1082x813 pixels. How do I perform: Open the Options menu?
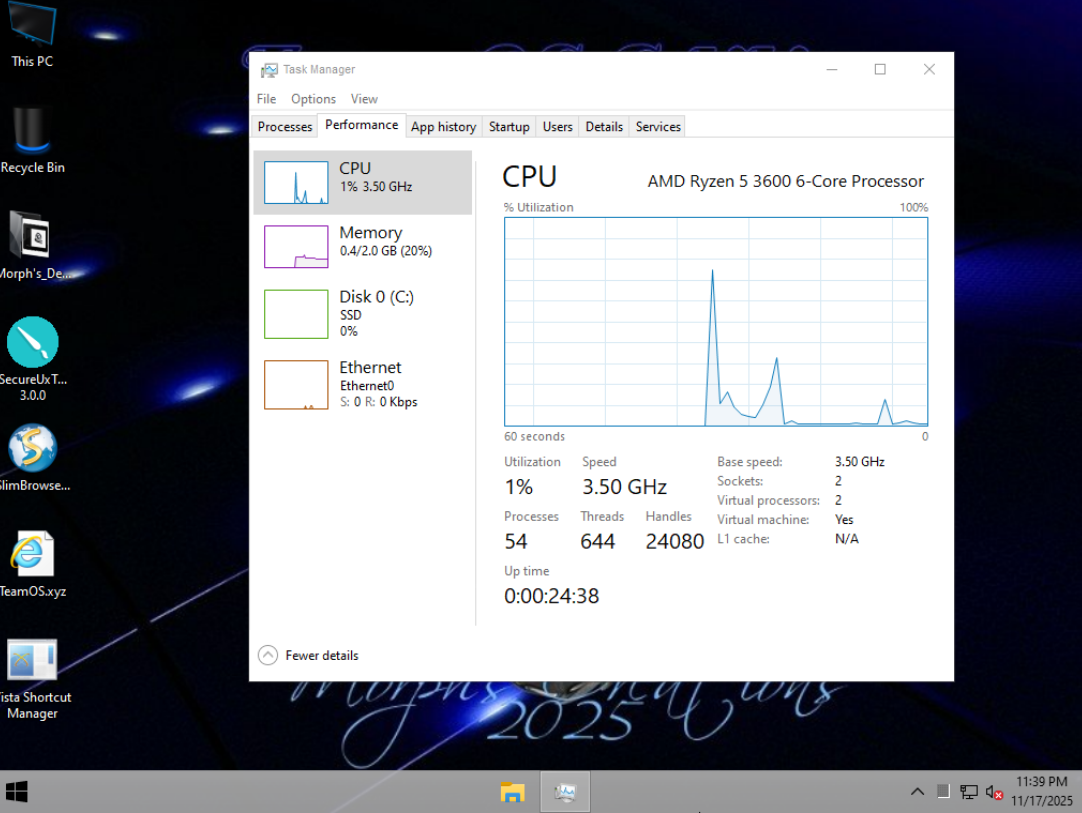pyautogui.click(x=313, y=99)
